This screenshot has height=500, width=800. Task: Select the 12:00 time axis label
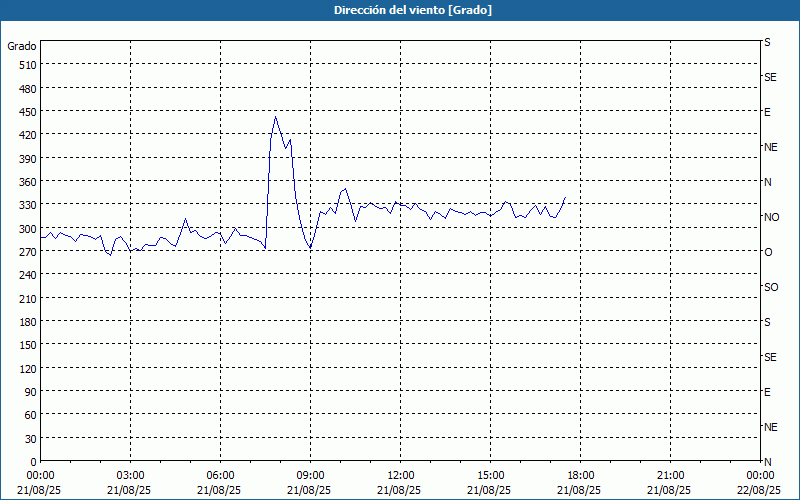click(x=401, y=476)
